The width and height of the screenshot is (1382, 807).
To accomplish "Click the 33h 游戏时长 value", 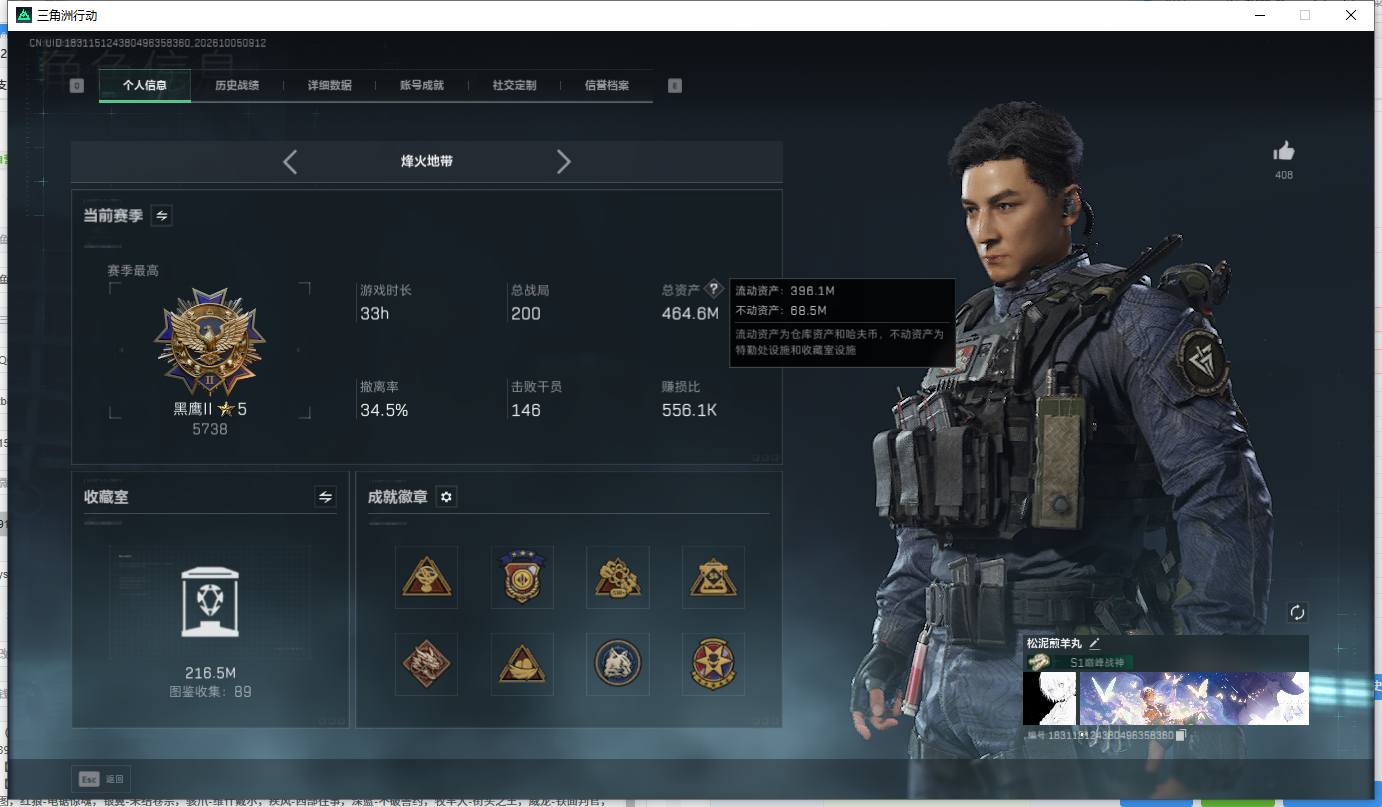I will [374, 314].
